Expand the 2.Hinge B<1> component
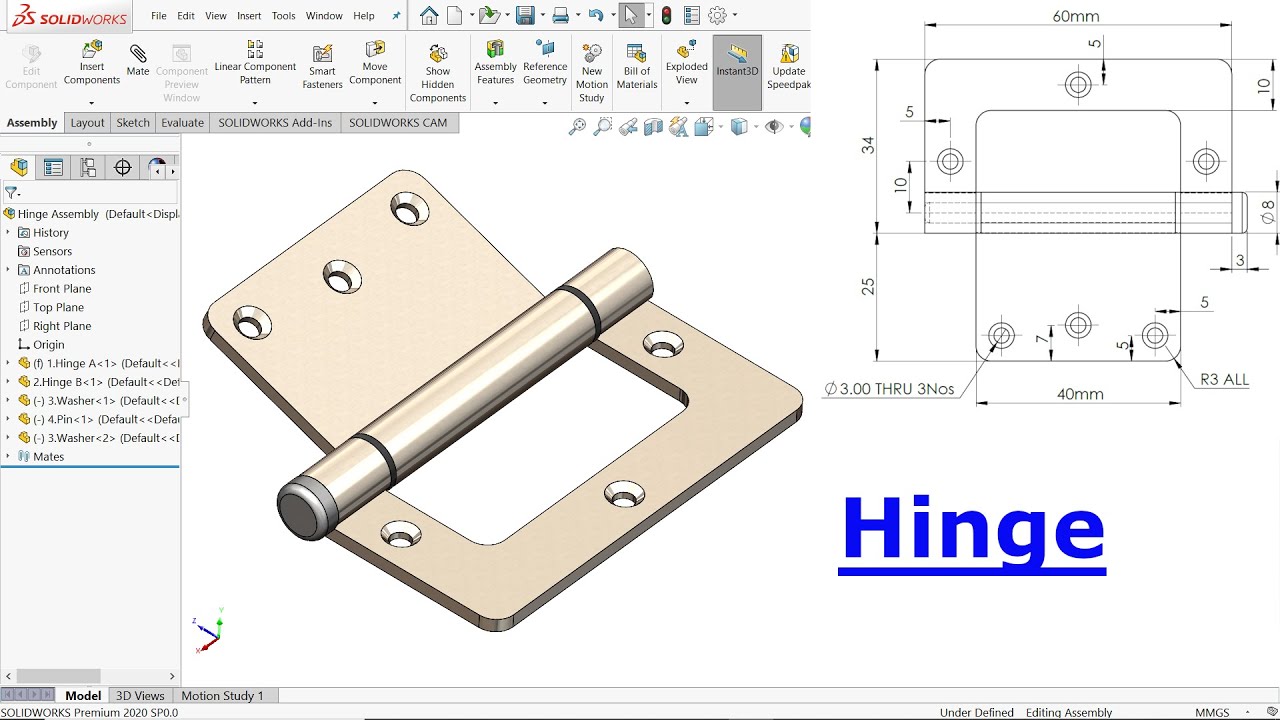Screen dimensions: 1280x720 point(8,382)
